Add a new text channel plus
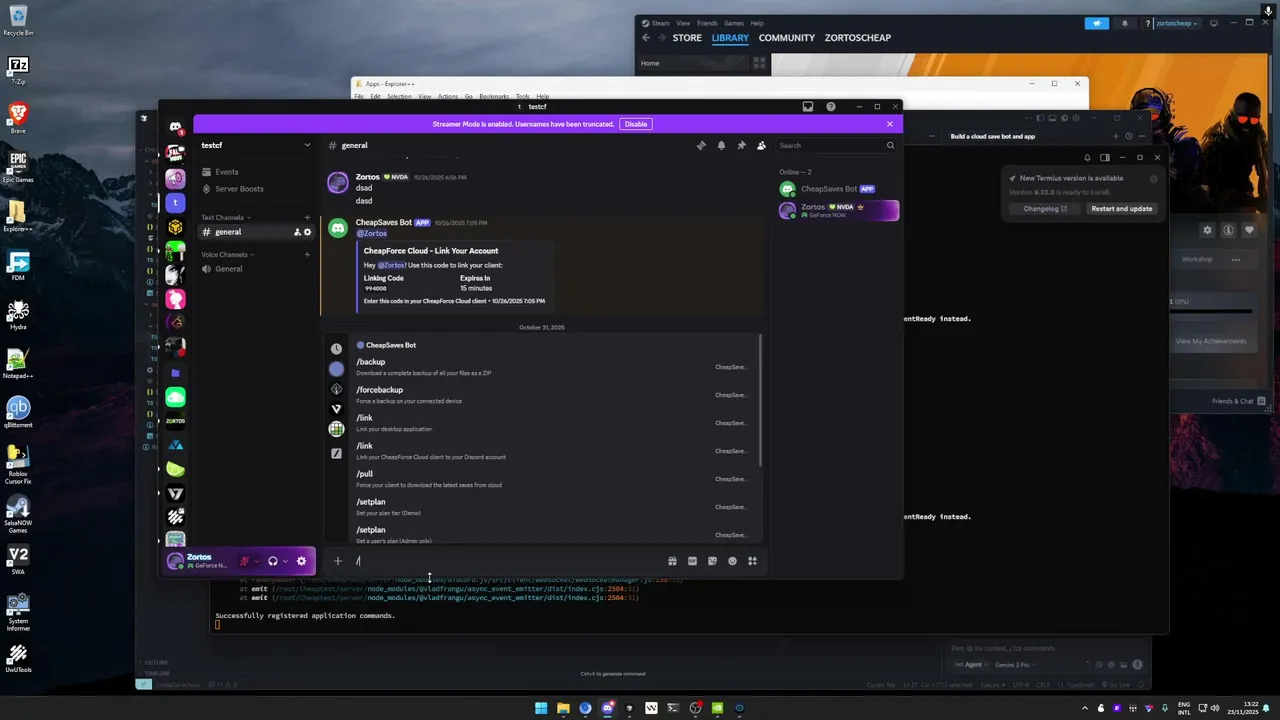 pyautogui.click(x=307, y=217)
